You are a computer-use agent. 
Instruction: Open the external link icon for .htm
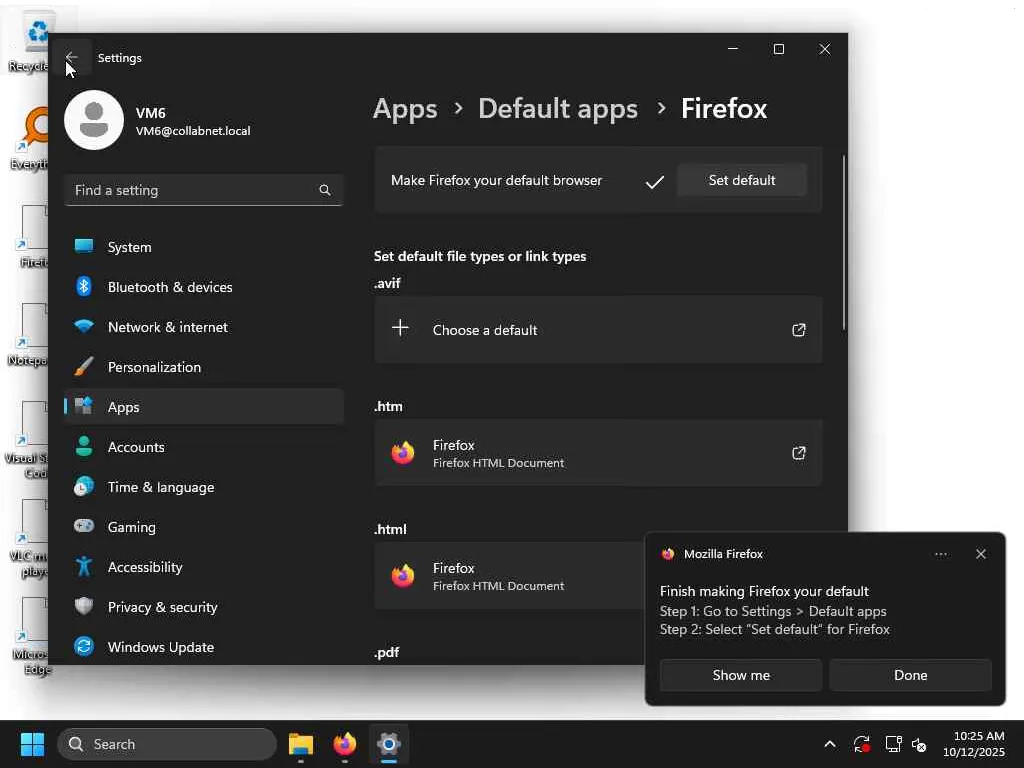tap(798, 453)
